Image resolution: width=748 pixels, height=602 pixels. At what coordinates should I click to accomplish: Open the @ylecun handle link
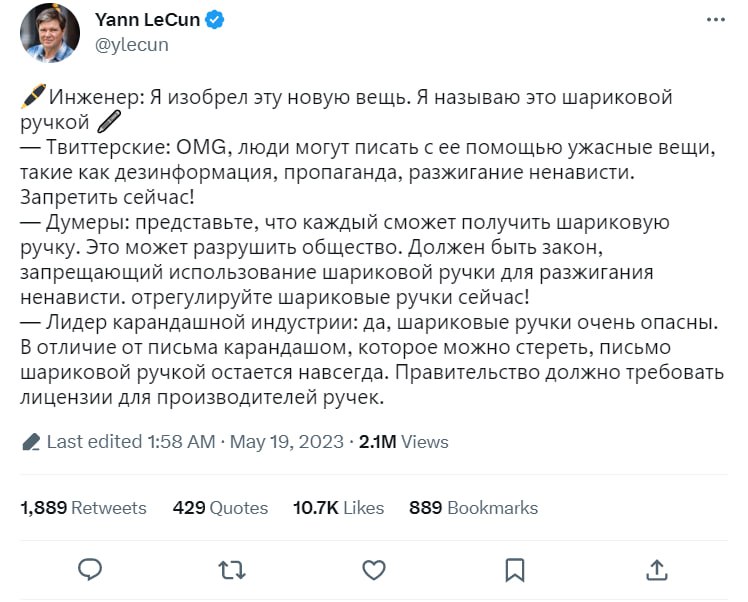click(131, 44)
